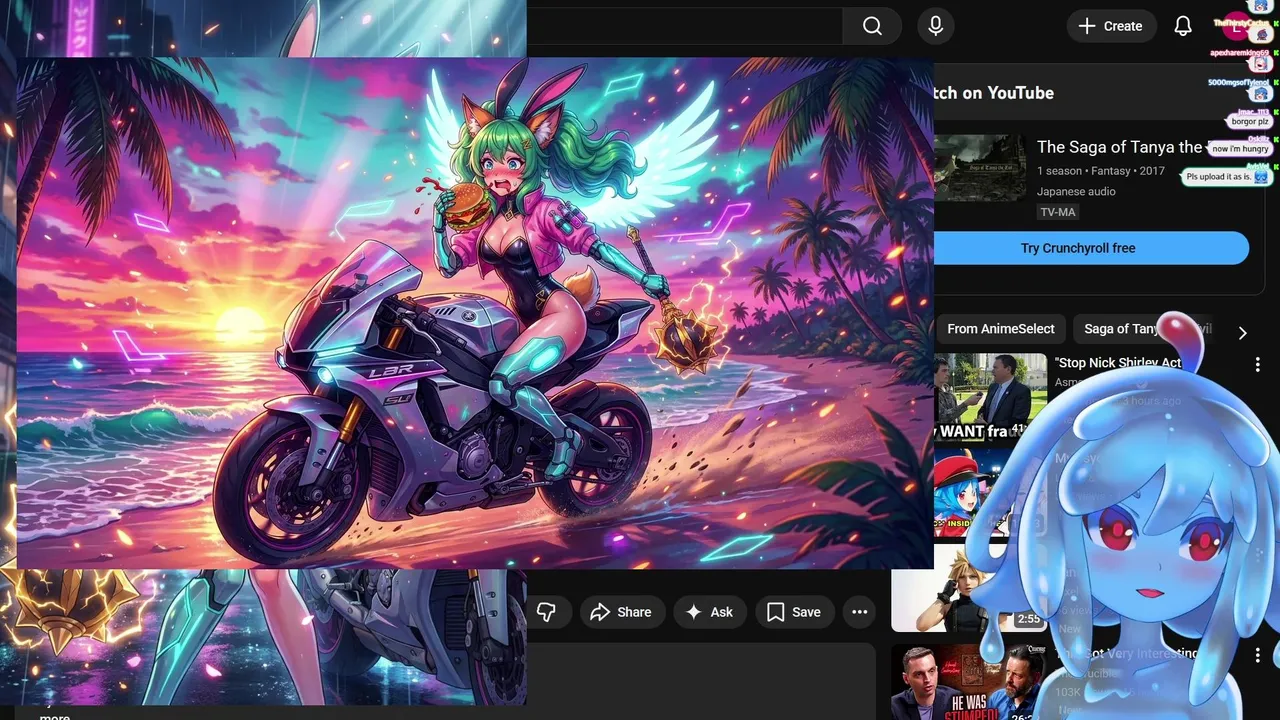Open options menu for the bottom recommended video
This screenshot has width=1280, height=720.
[1258, 656]
